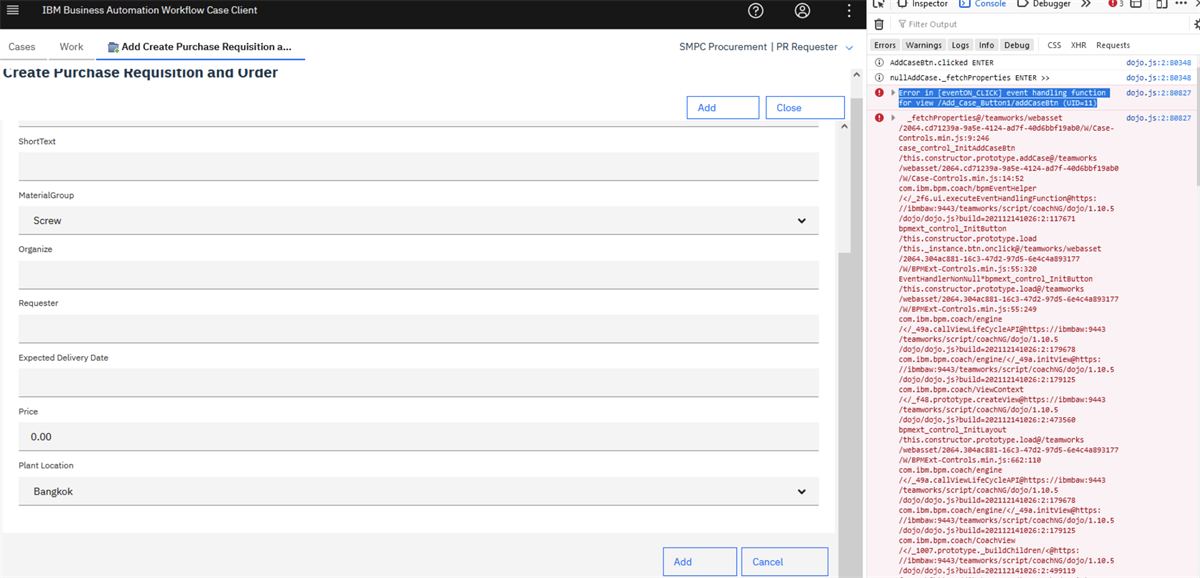Focus the ShortText input field
This screenshot has height=578, width=1200.
tap(418, 166)
